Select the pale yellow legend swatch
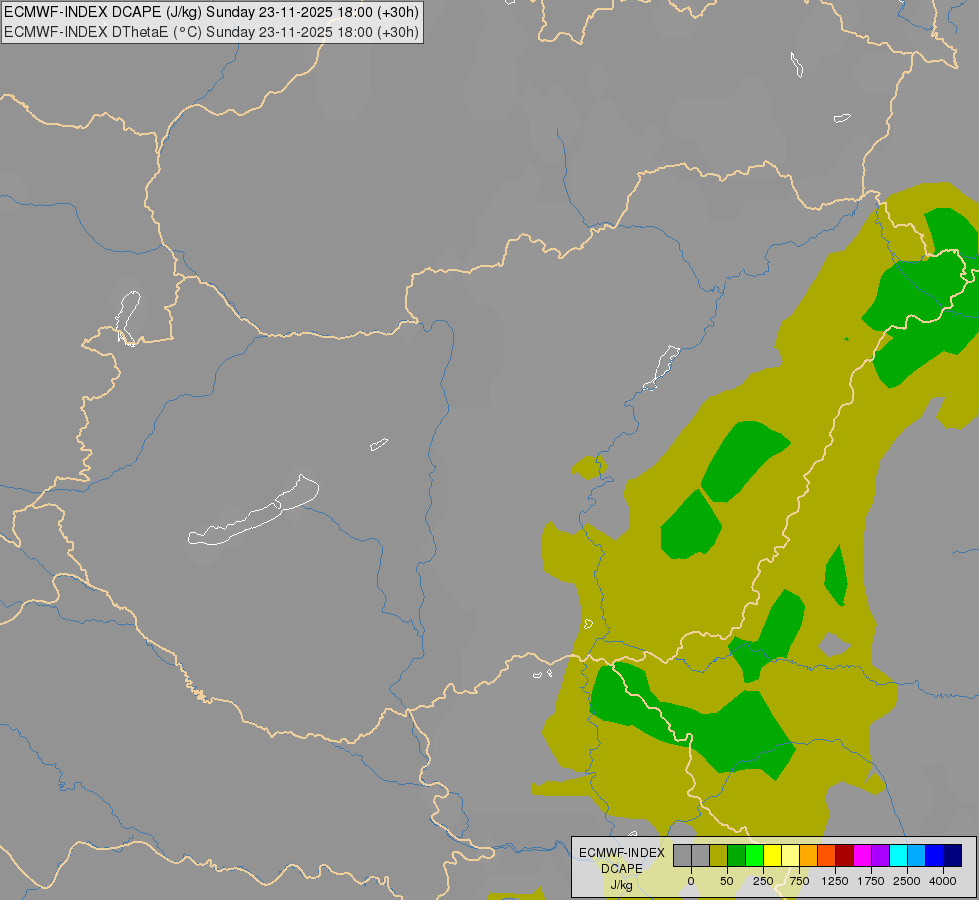 click(x=790, y=855)
